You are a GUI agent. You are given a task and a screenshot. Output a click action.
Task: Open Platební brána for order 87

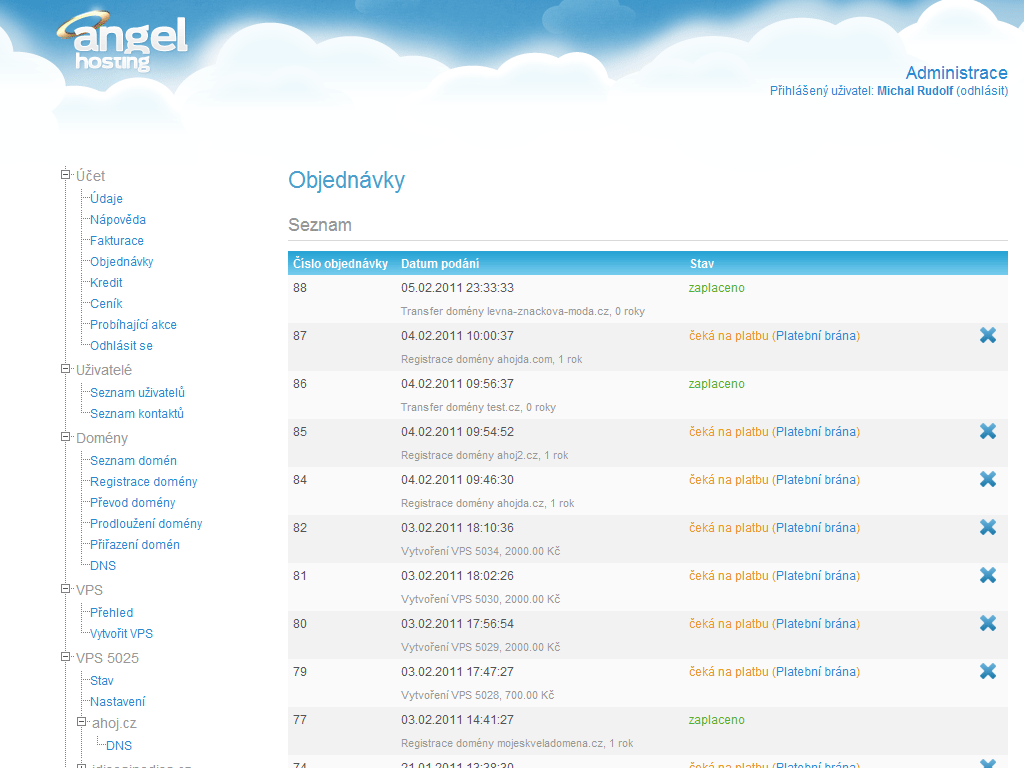[x=816, y=336]
